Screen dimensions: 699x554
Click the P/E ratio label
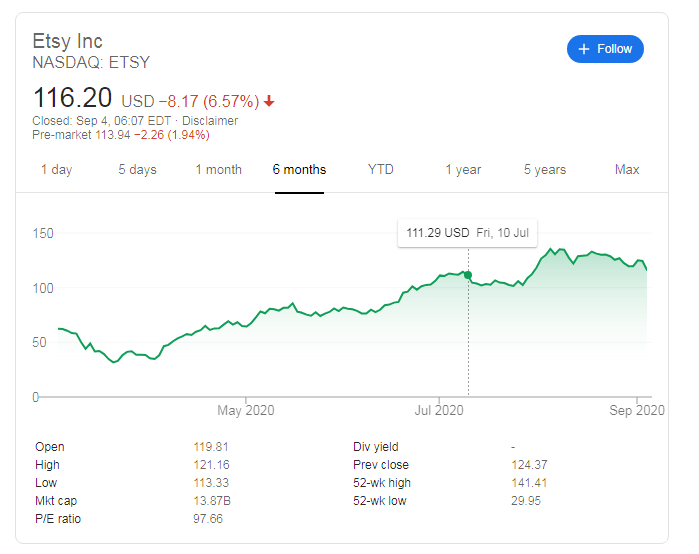tap(58, 519)
